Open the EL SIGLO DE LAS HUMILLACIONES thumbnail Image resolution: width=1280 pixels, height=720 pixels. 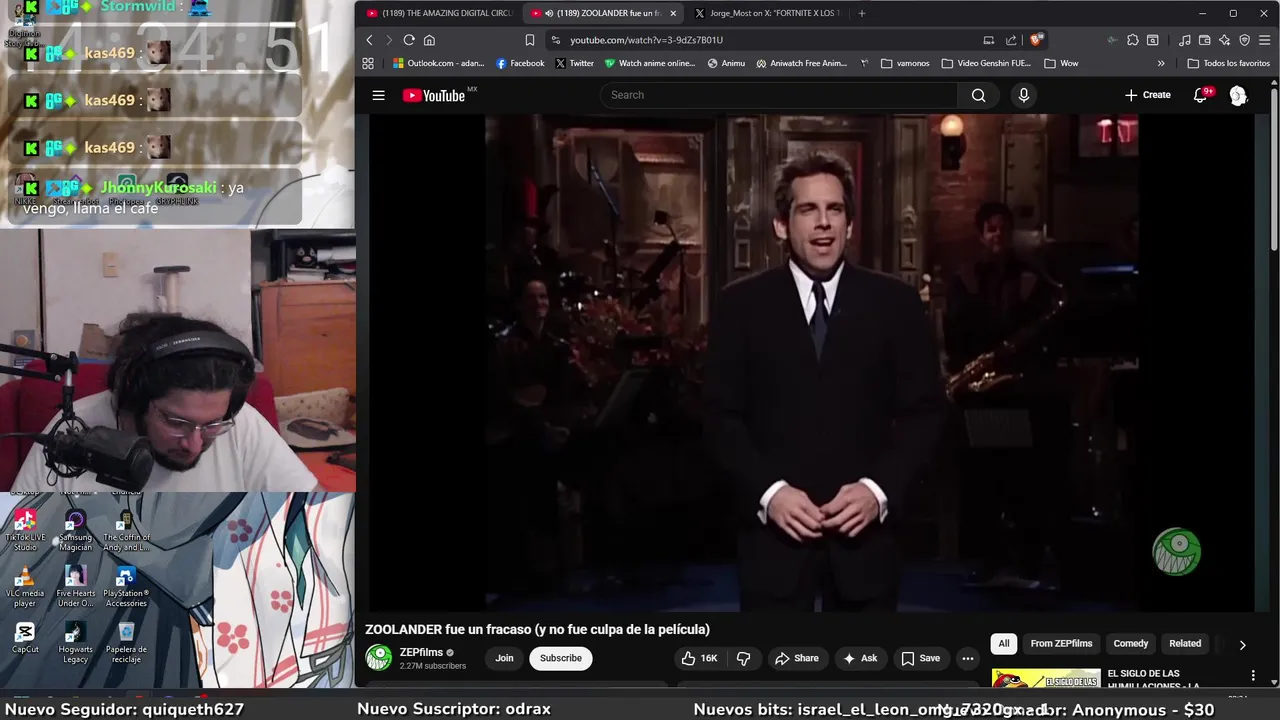(x=1046, y=679)
